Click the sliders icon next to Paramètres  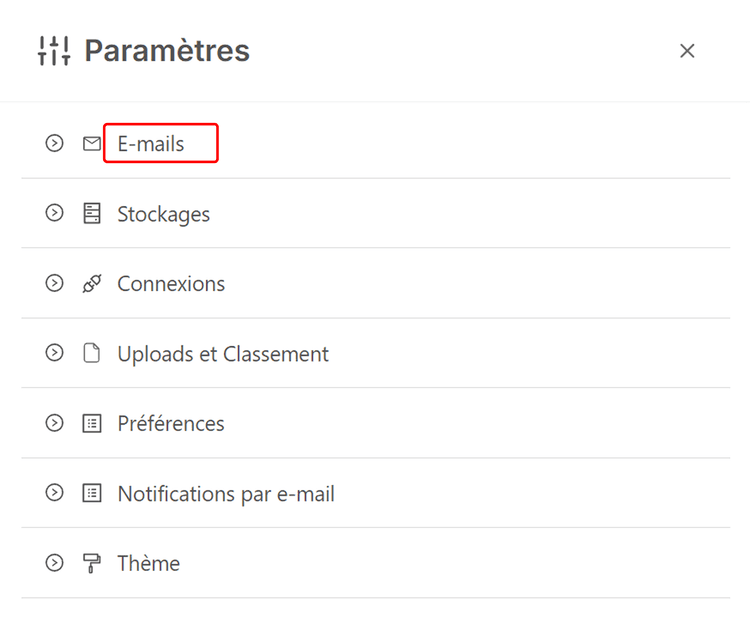tap(54, 51)
